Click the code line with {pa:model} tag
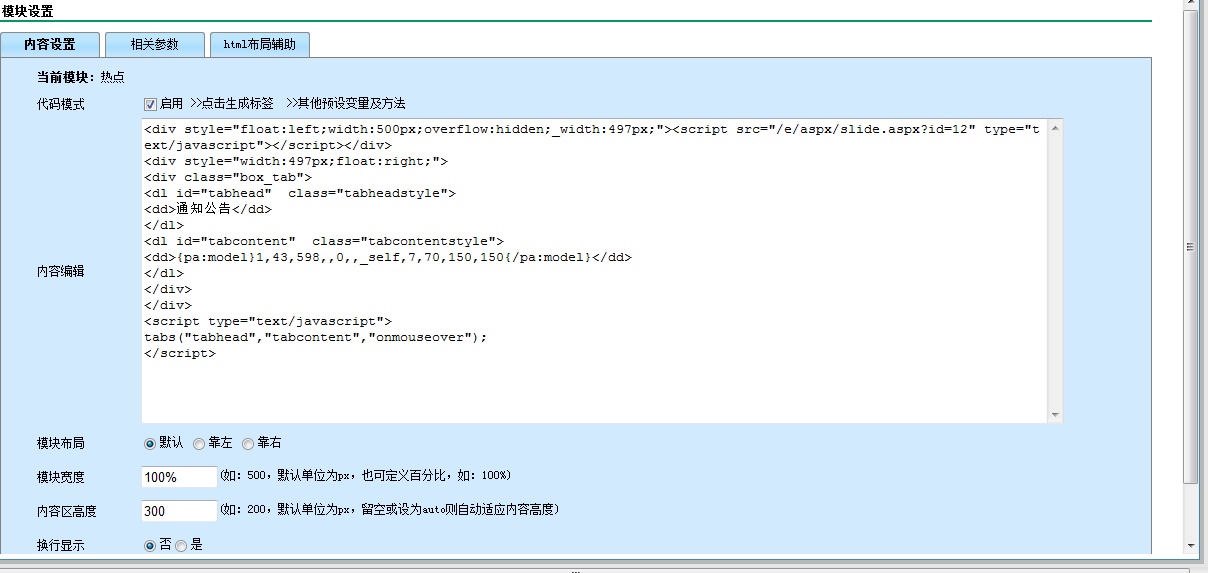 388,257
